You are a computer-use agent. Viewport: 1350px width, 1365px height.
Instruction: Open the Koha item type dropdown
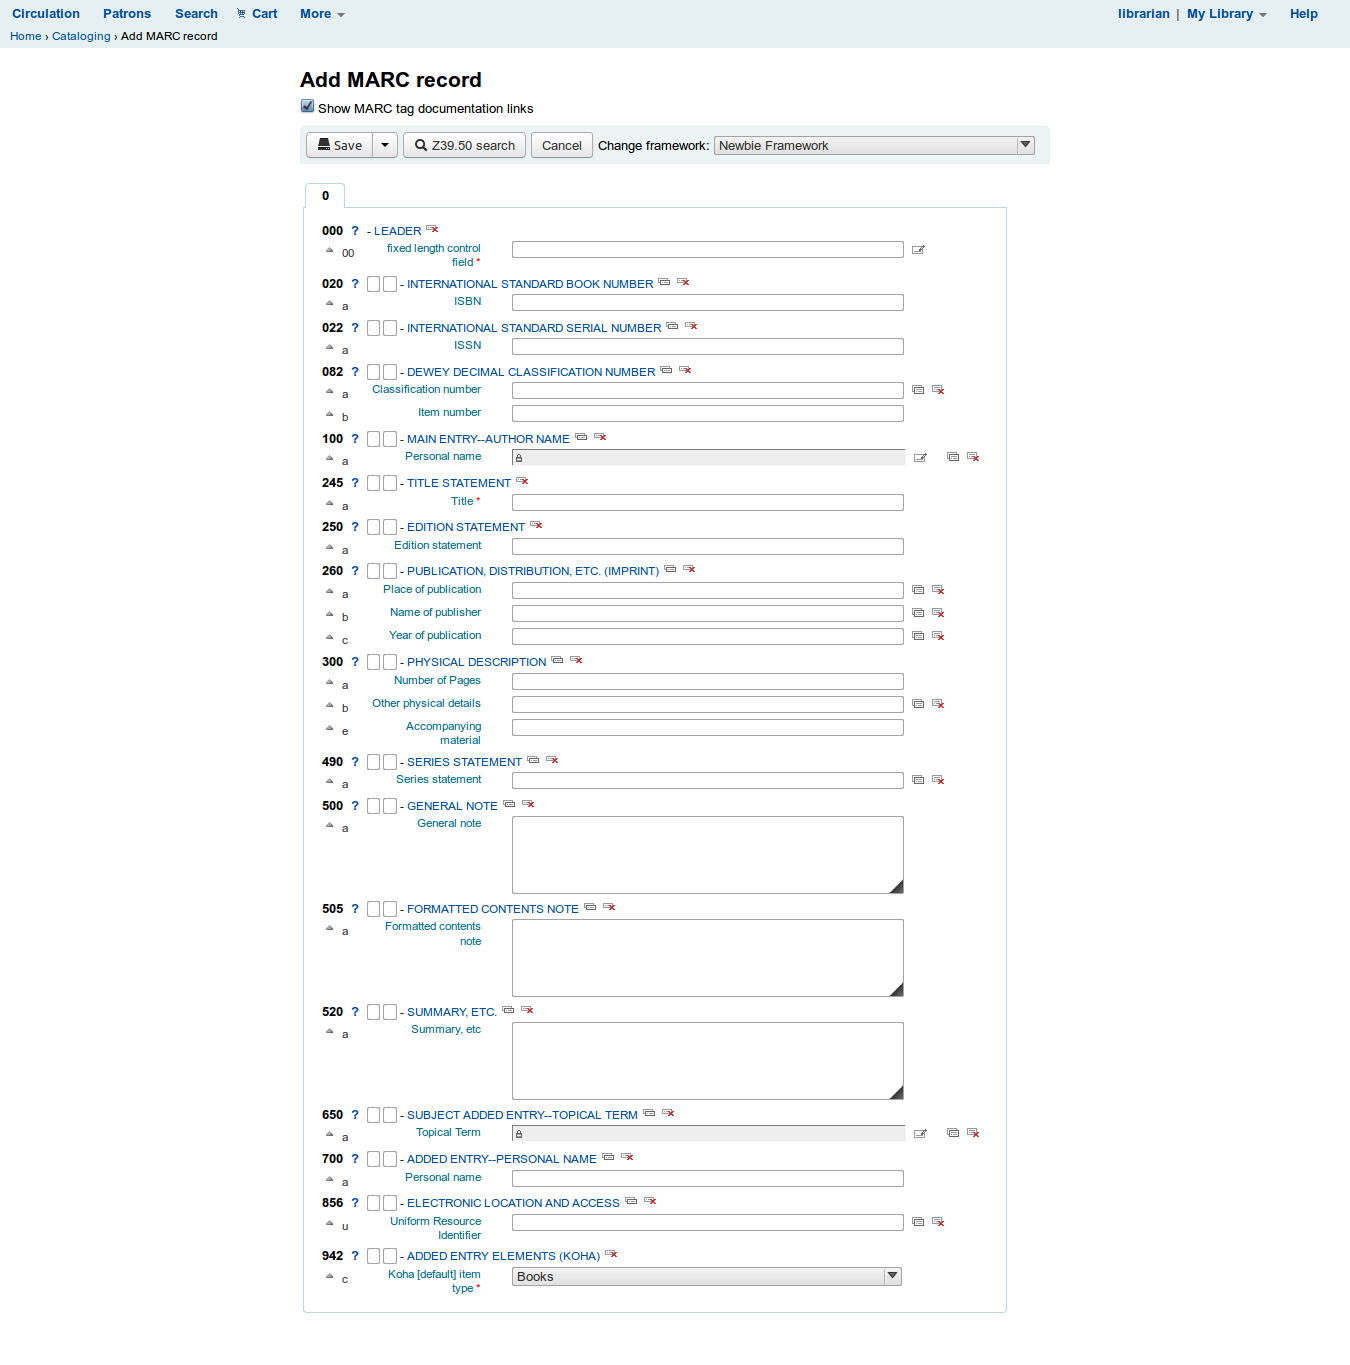pyautogui.click(x=707, y=1277)
